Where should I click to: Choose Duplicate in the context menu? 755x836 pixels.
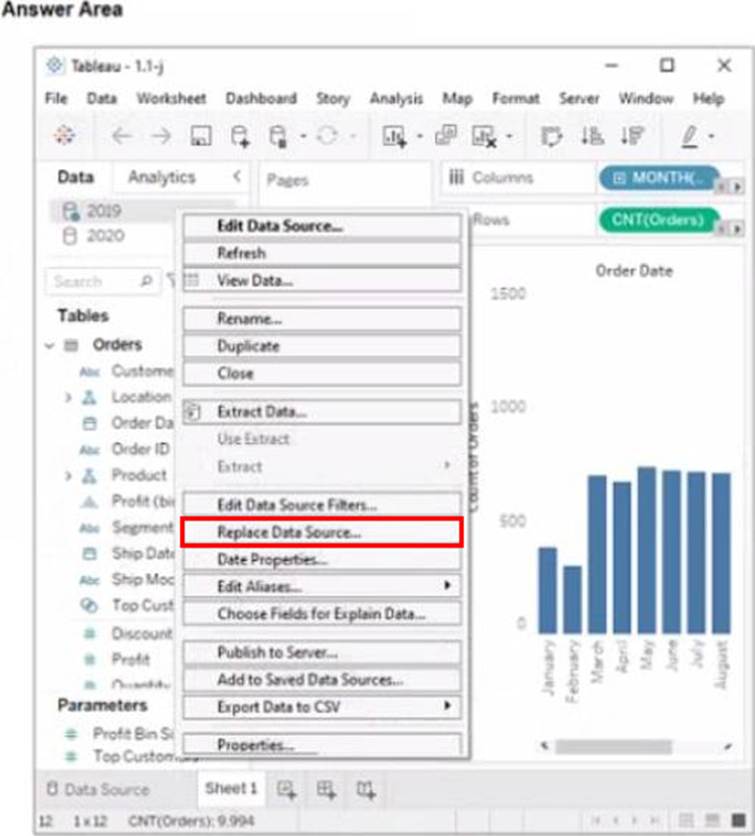[322, 346]
